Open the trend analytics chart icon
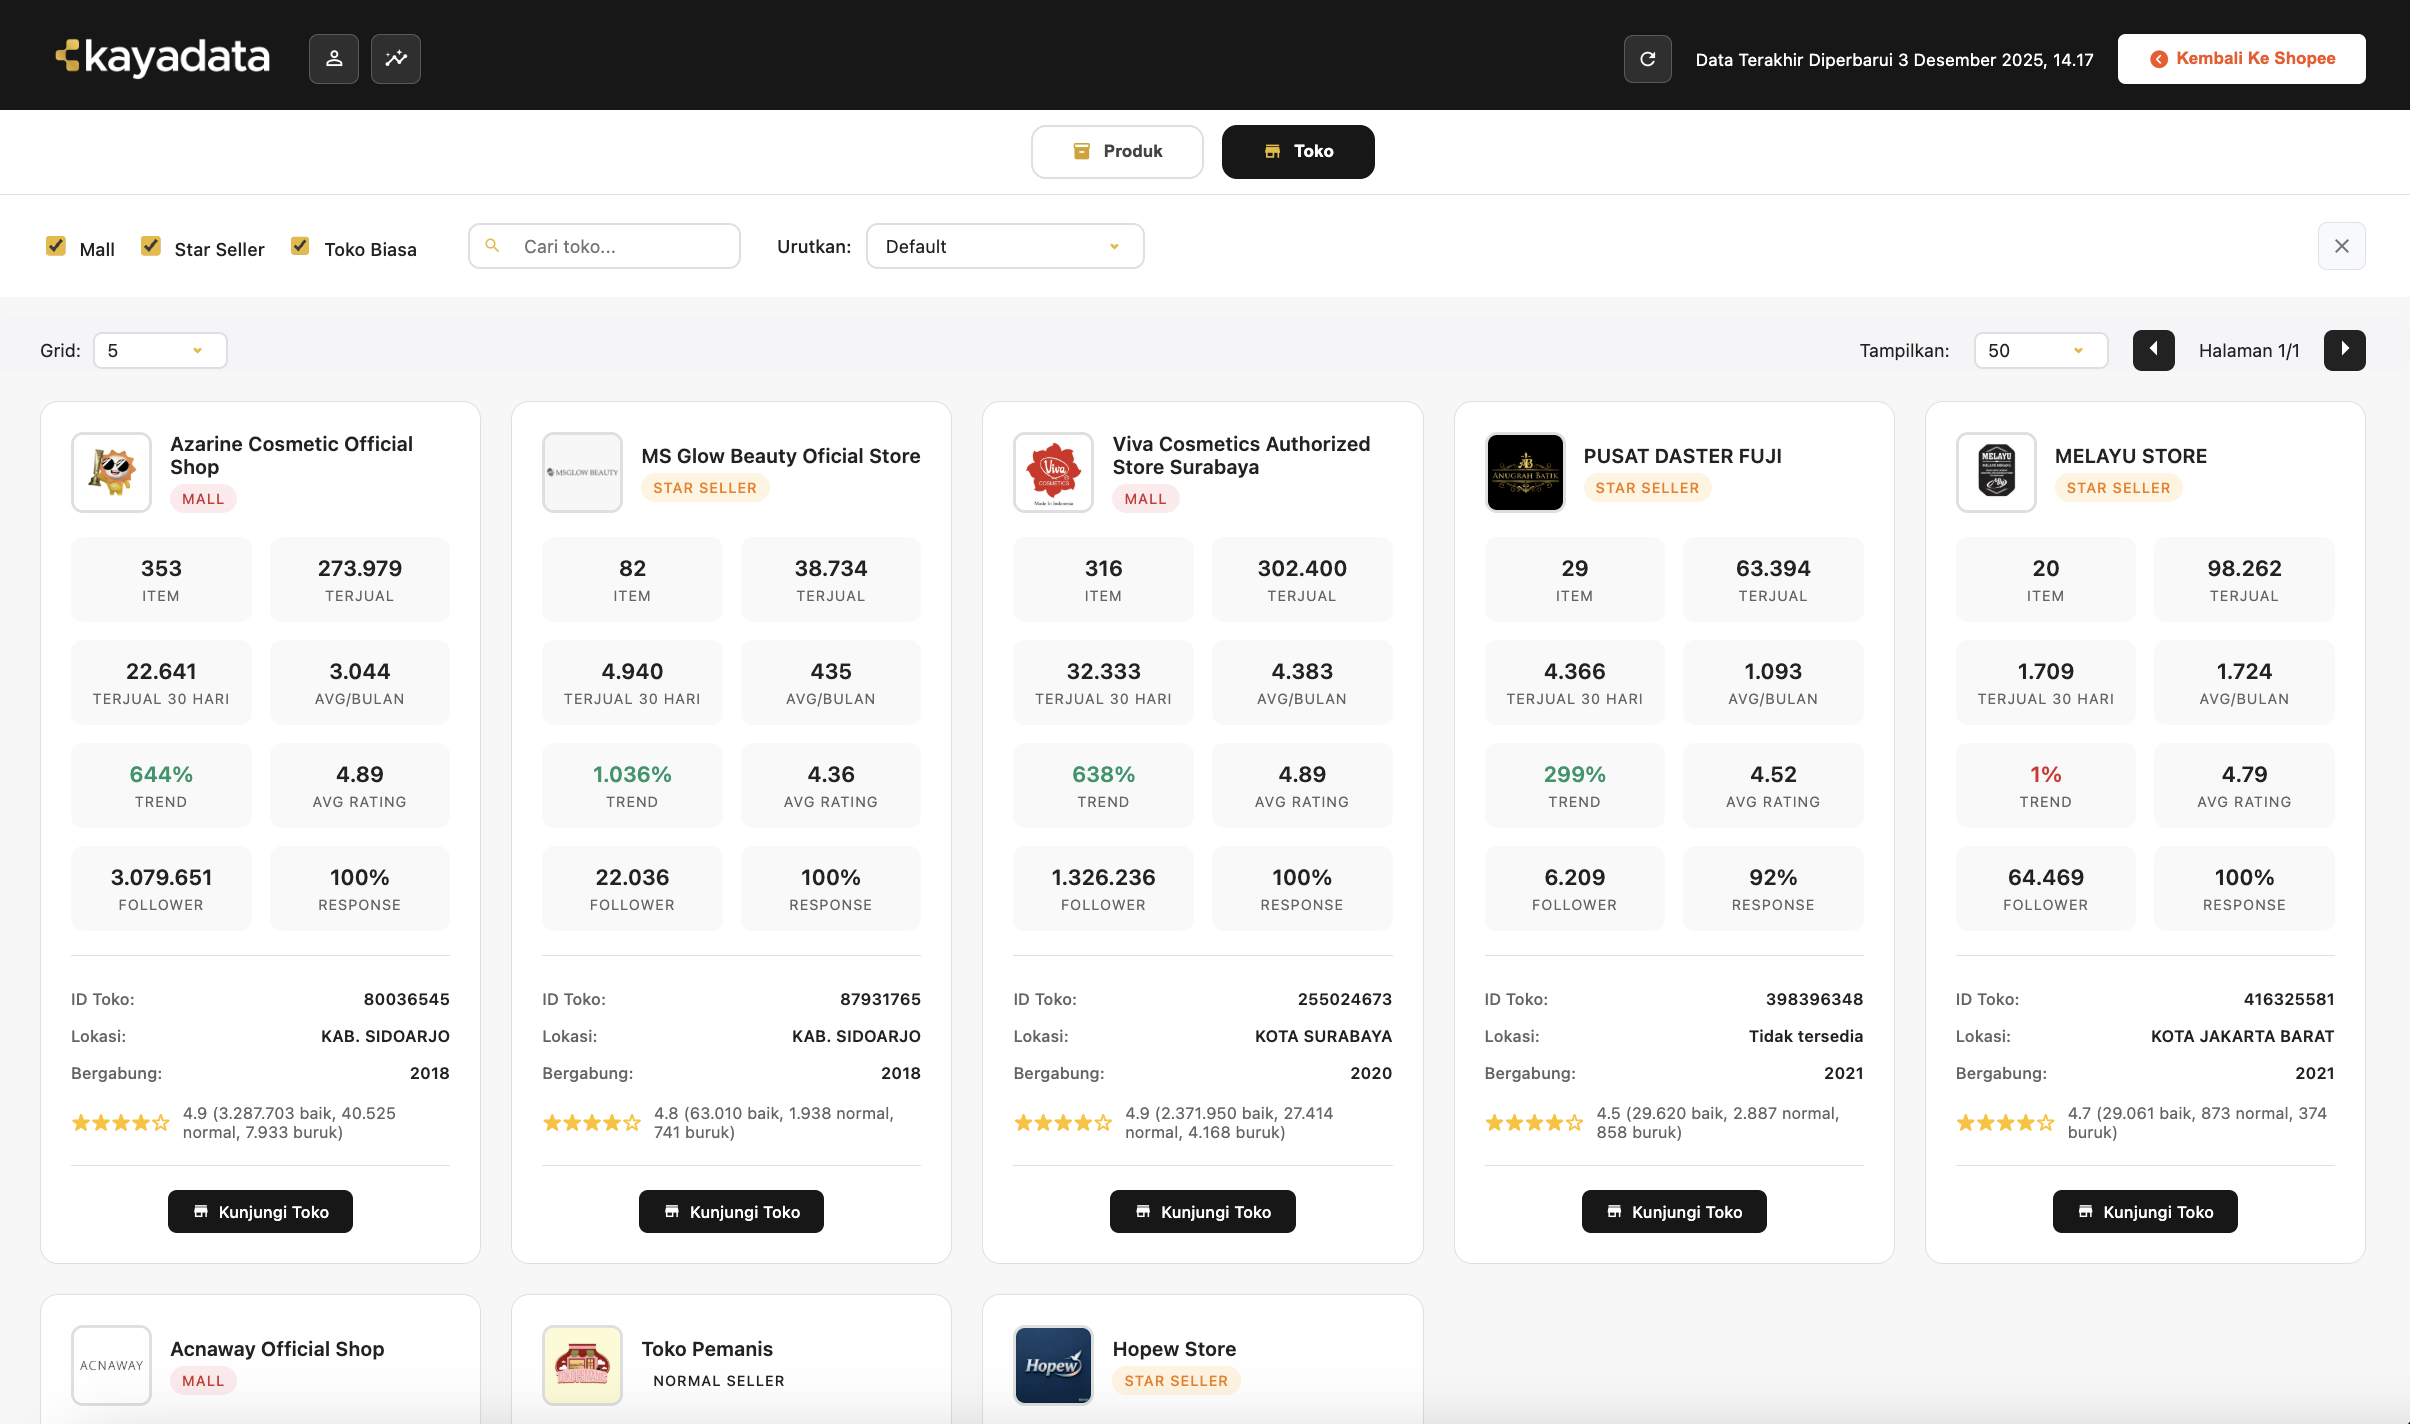 pos(396,59)
